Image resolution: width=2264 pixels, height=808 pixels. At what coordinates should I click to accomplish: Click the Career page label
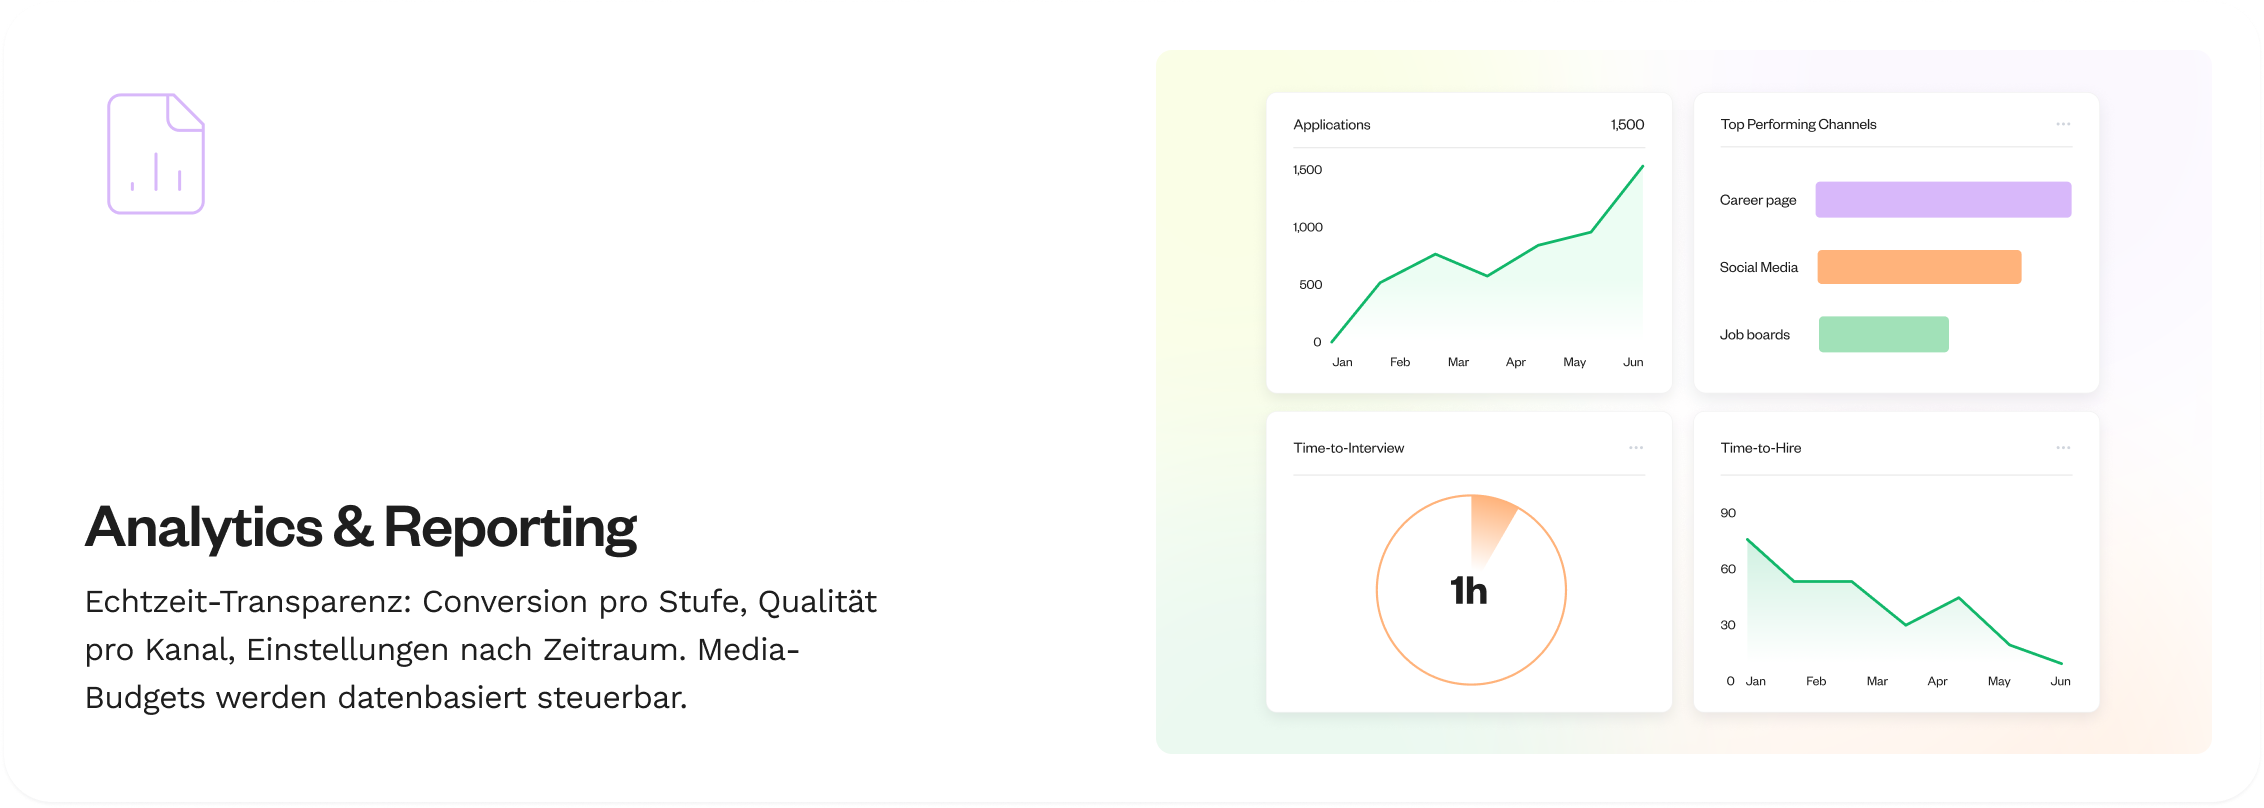pos(1758,200)
